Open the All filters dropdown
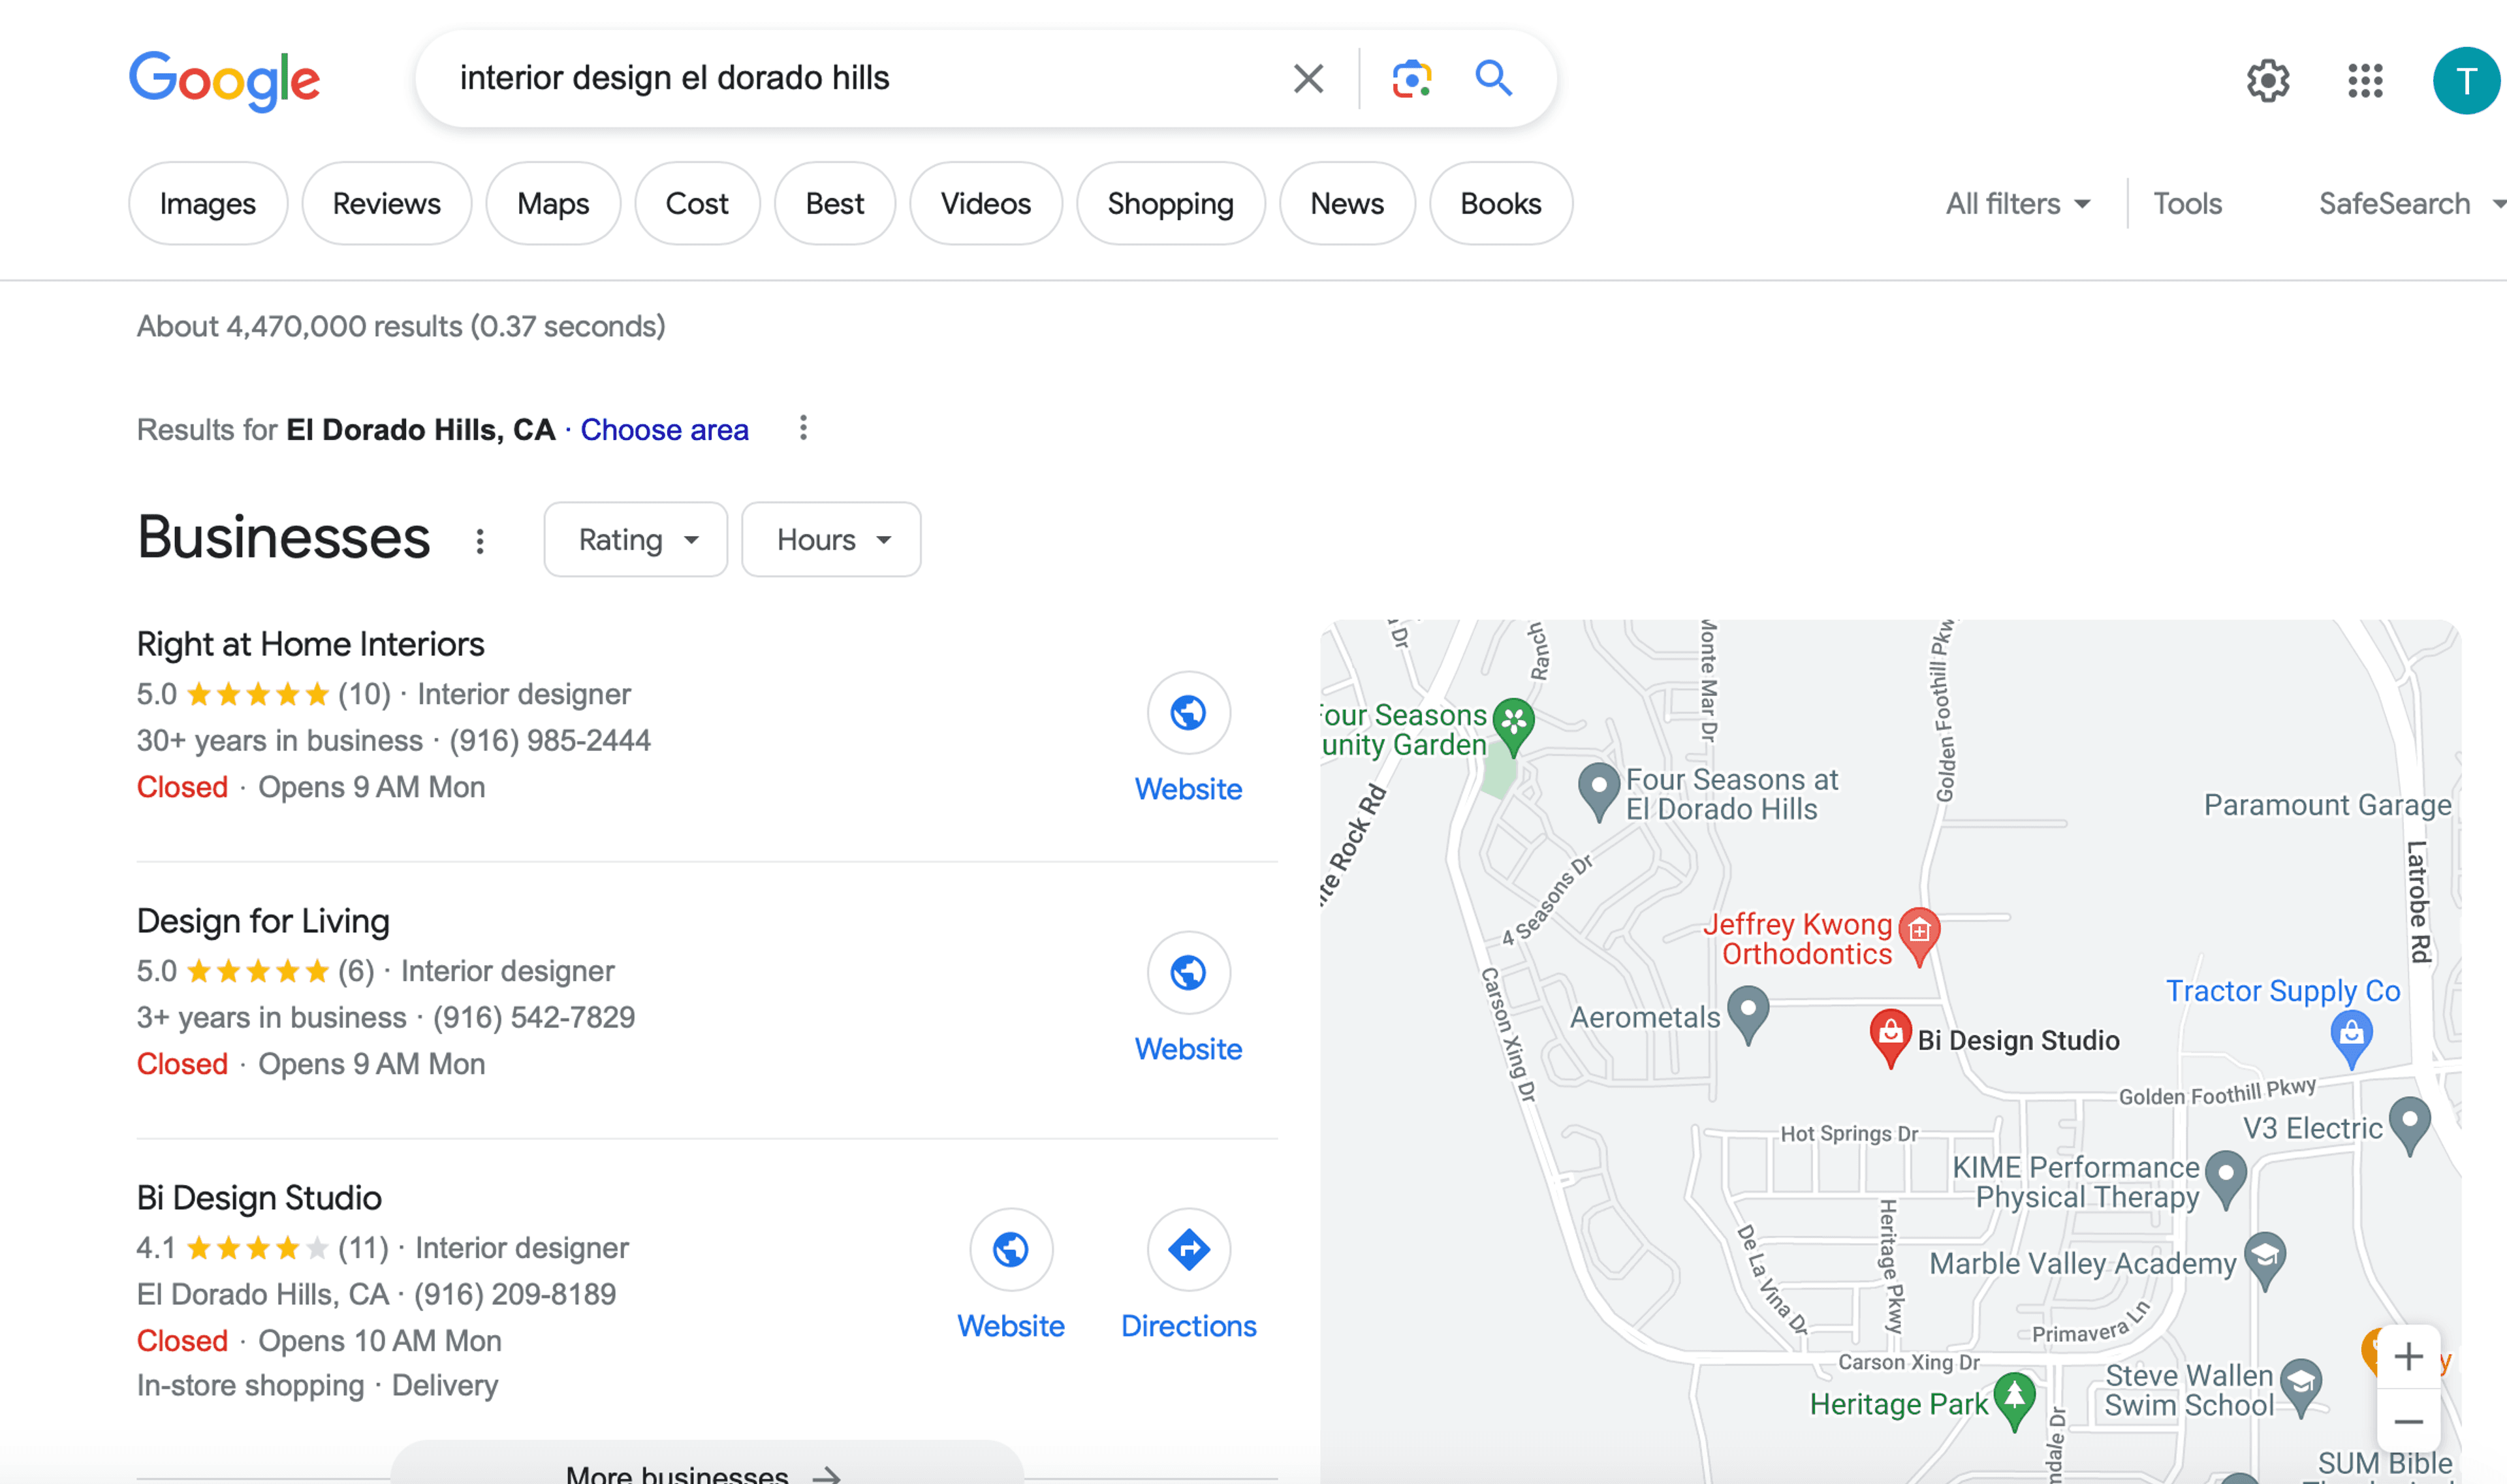The image size is (2507, 1484). coord(2017,204)
